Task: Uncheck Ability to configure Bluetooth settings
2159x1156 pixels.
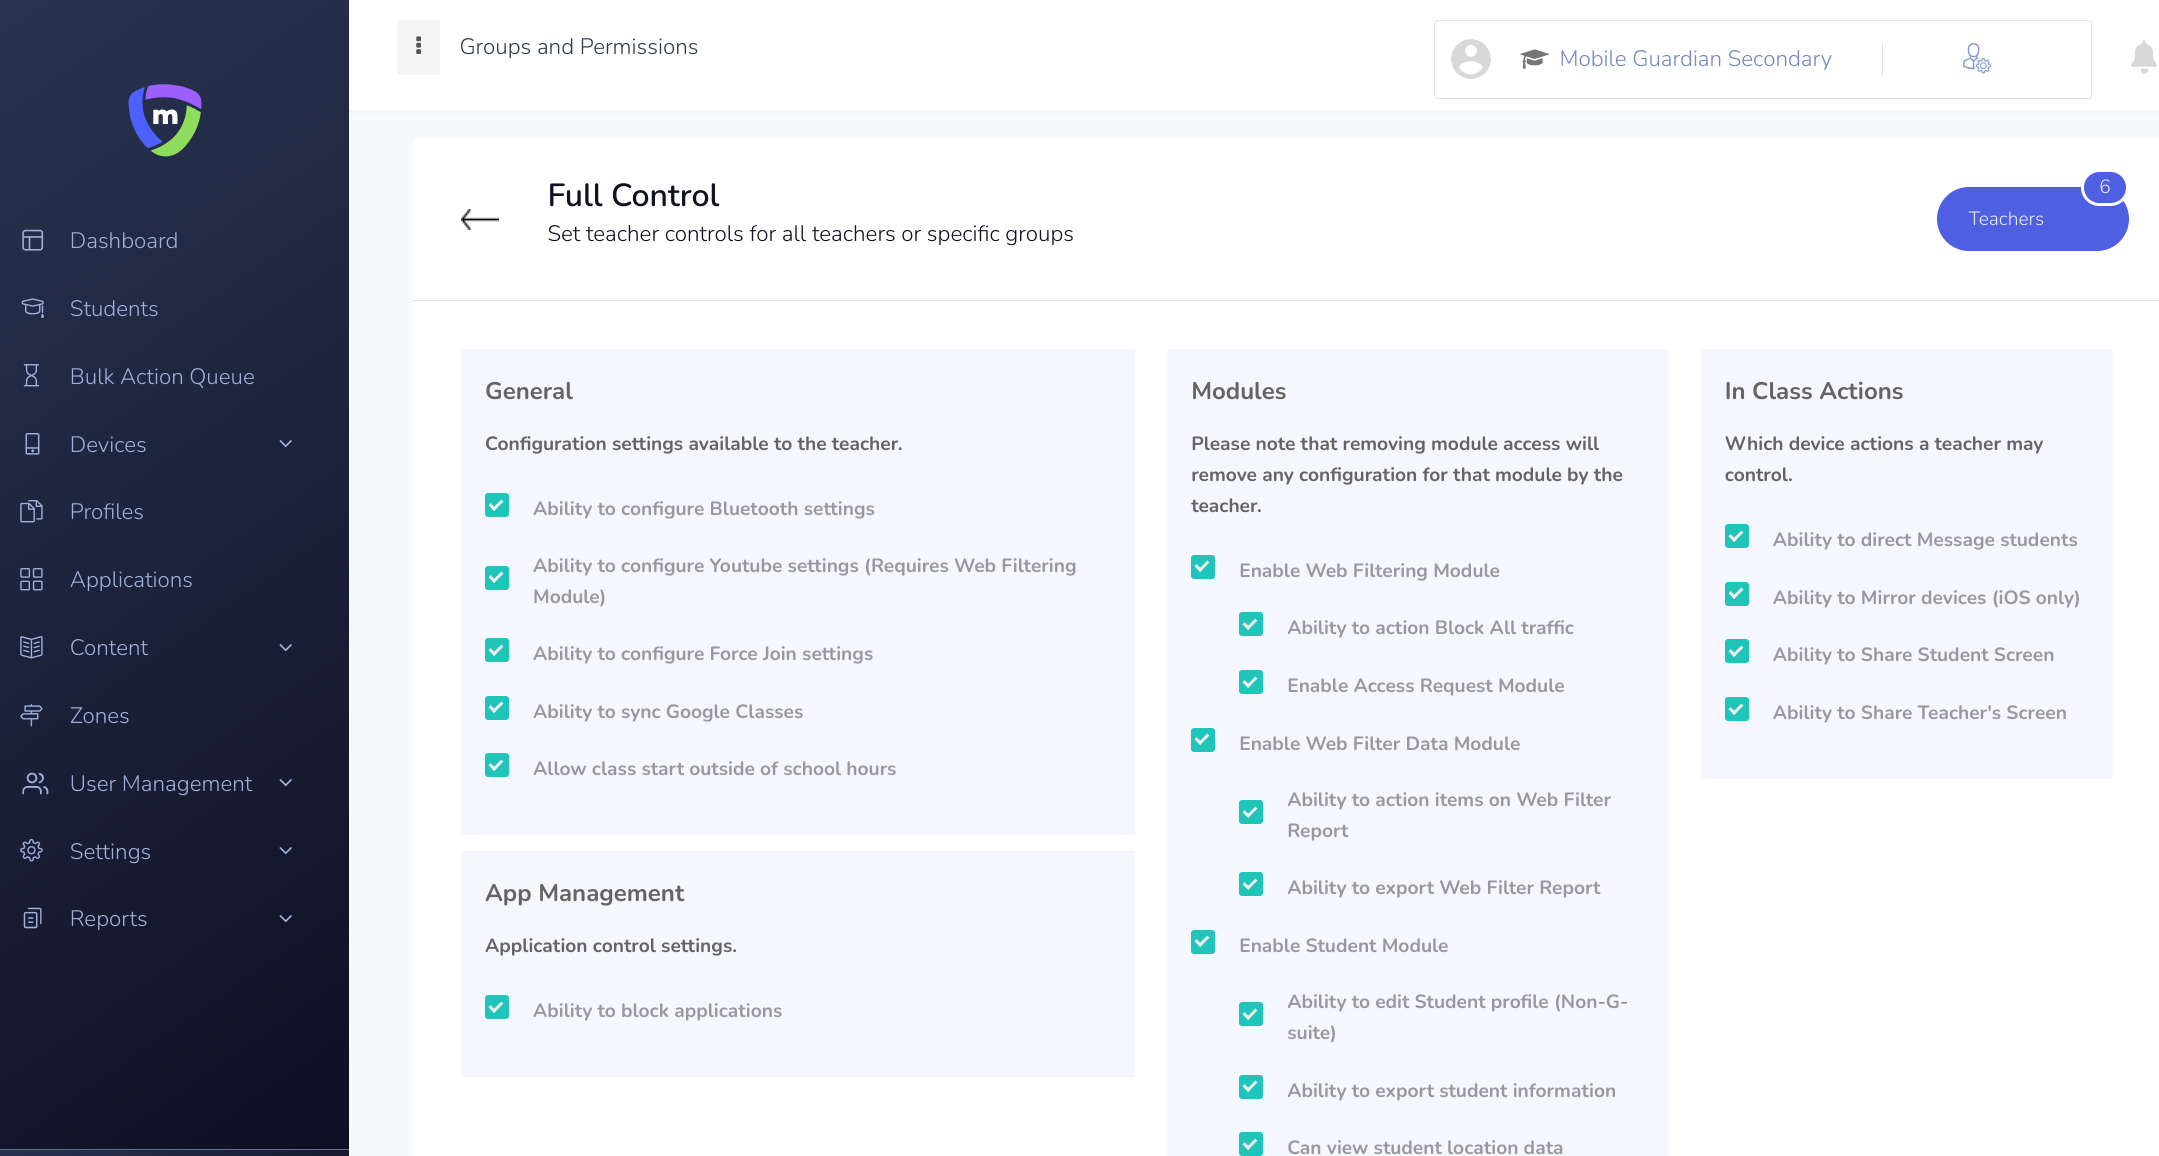Action: click(497, 506)
